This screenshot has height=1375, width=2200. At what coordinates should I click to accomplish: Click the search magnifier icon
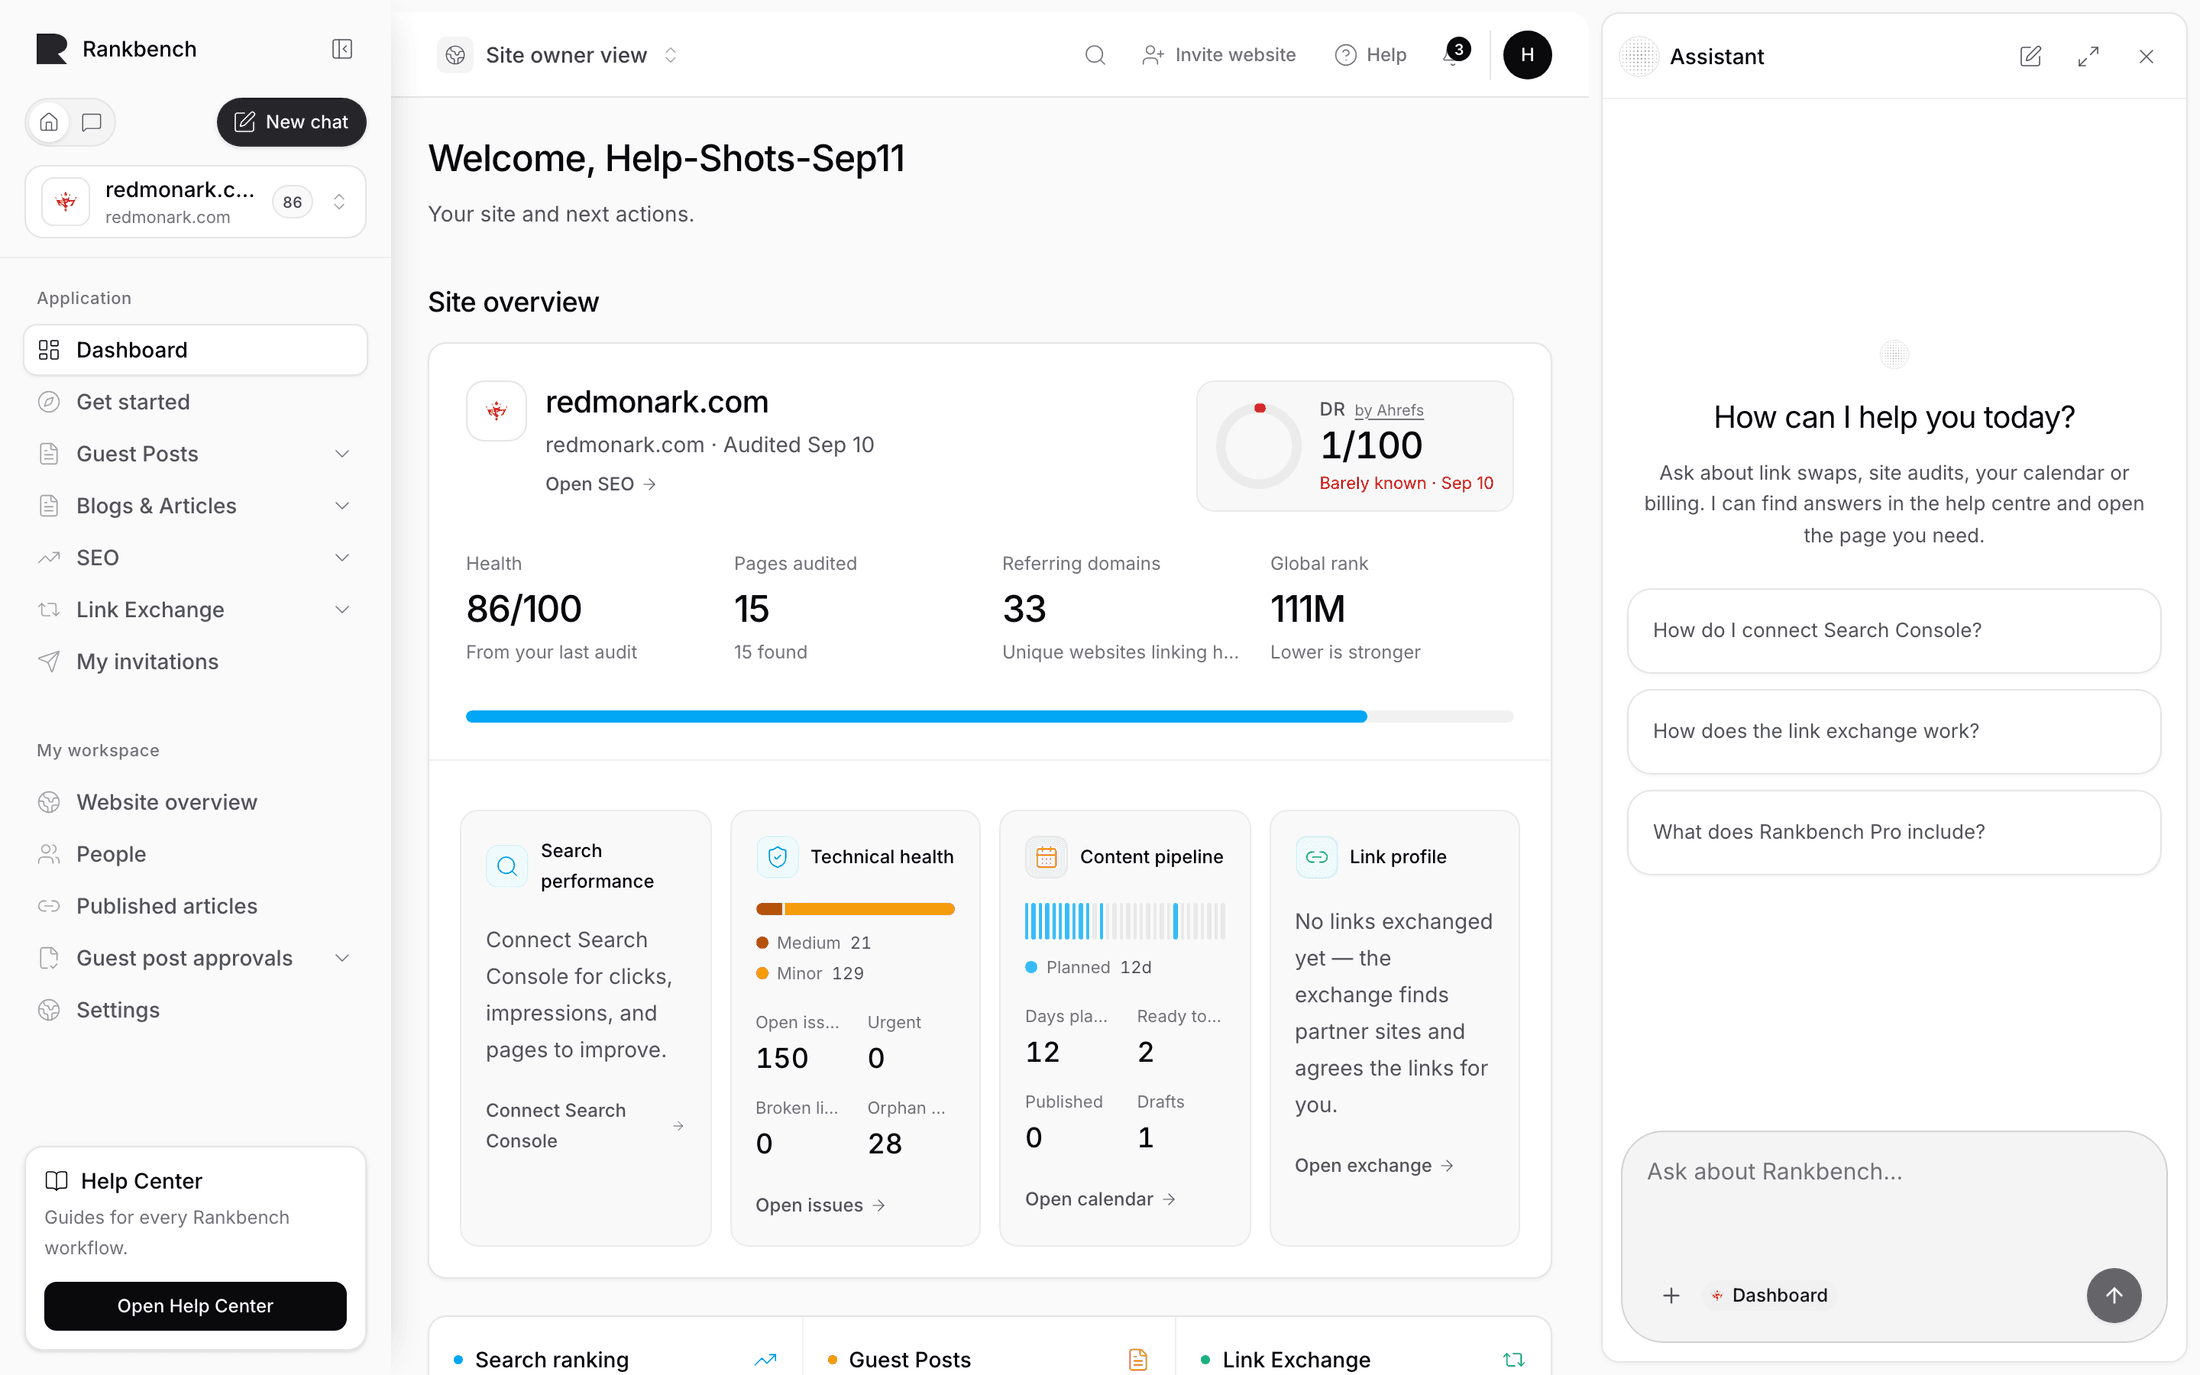(x=1095, y=55)
